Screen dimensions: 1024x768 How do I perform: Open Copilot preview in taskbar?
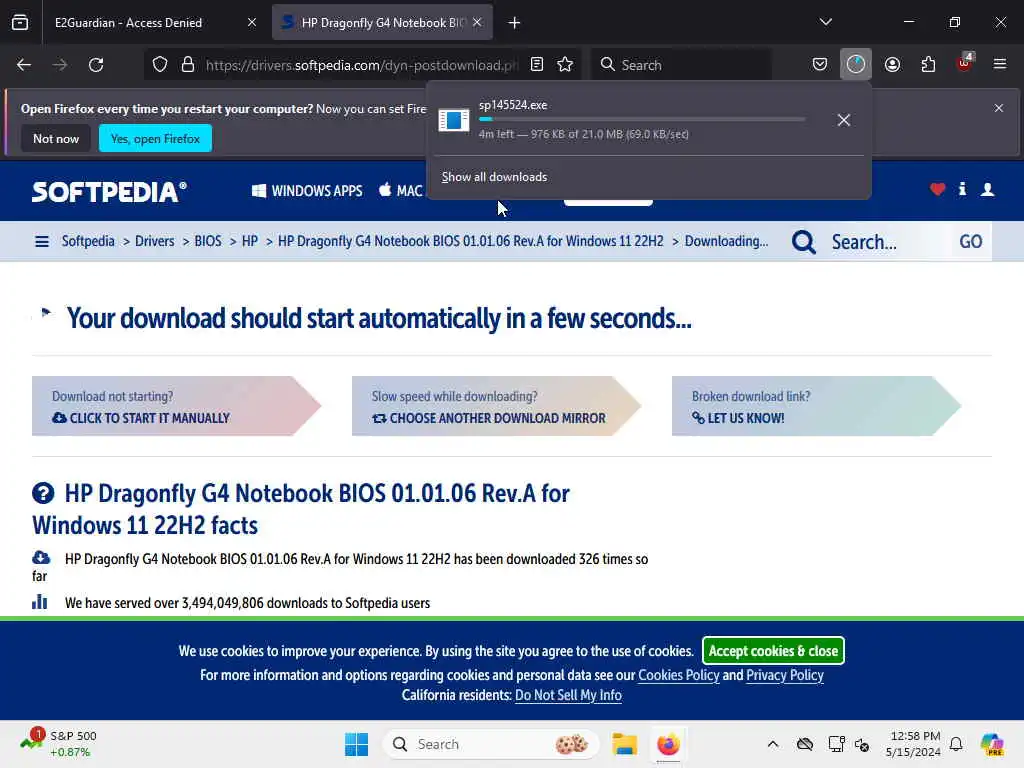click(992, 744)
